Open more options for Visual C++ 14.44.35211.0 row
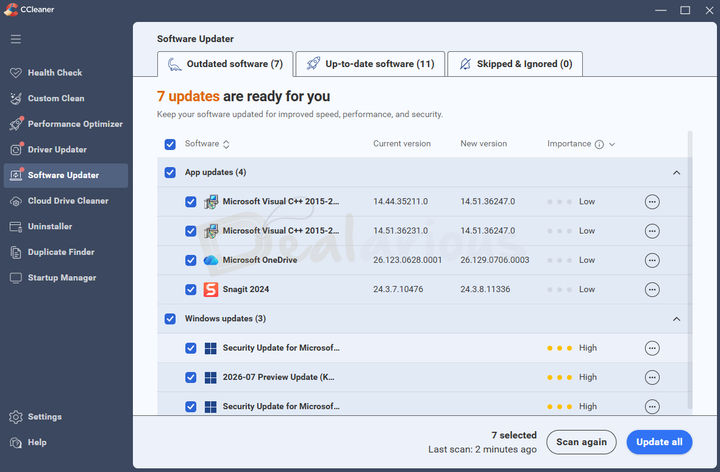The width and height of the screenshot is (720, 472). click(652, 202)
